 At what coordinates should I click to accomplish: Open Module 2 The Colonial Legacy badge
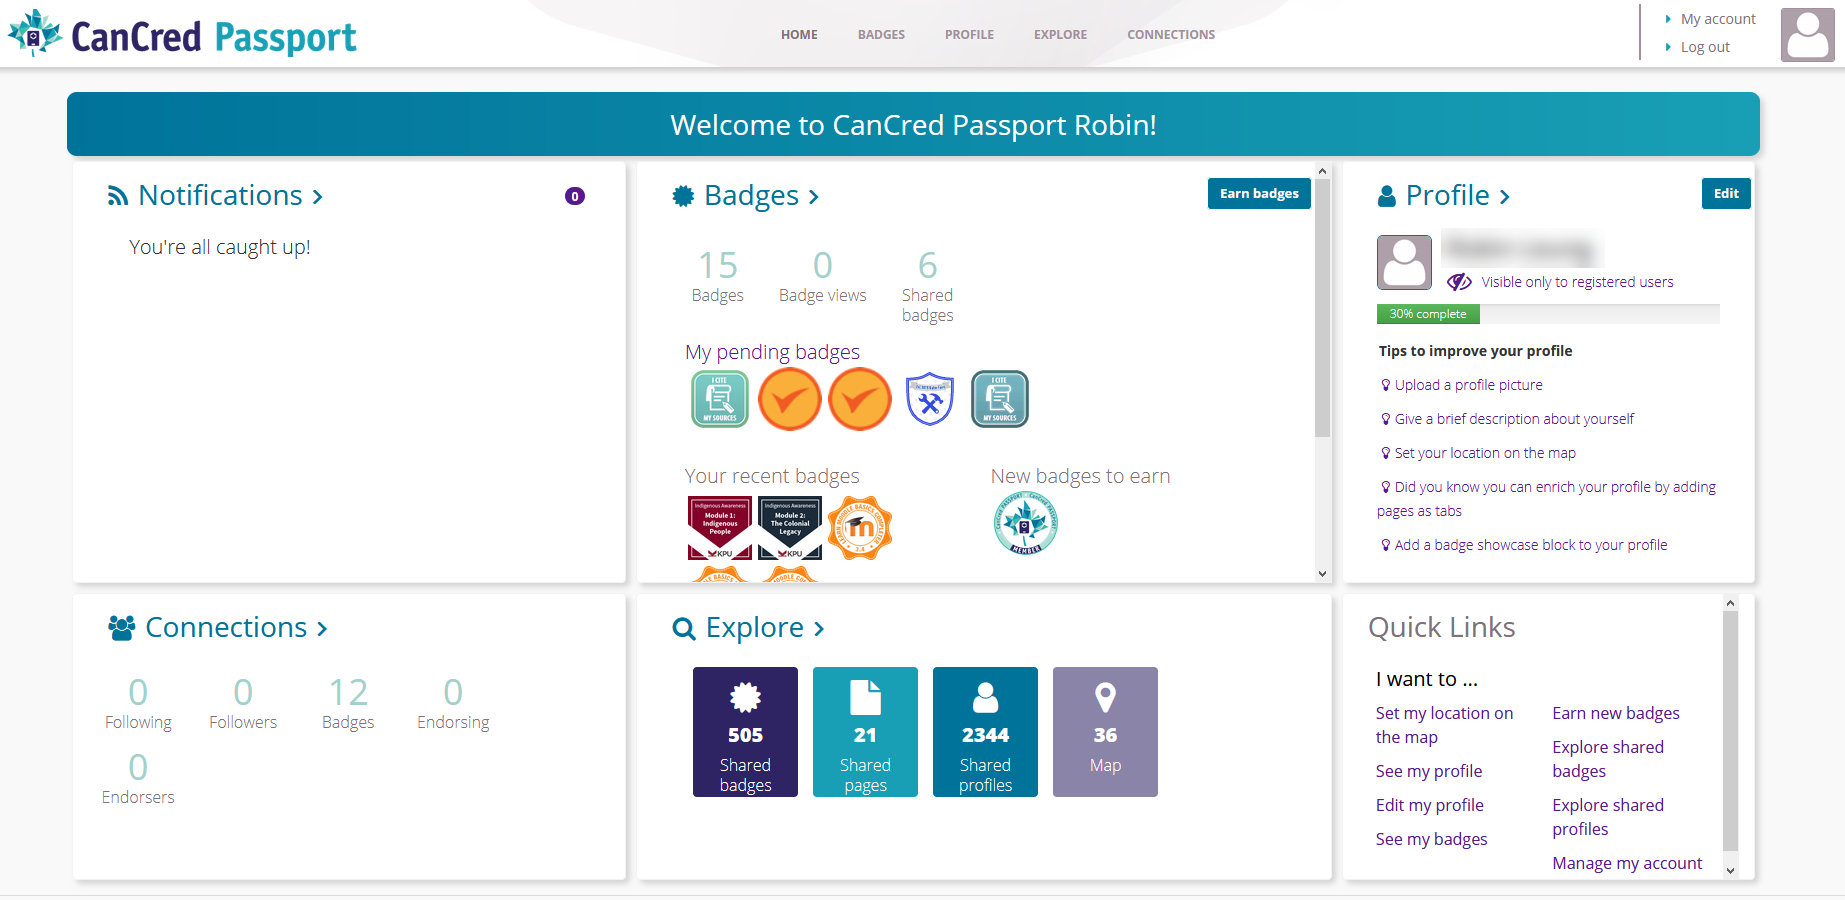pos(790,528)
